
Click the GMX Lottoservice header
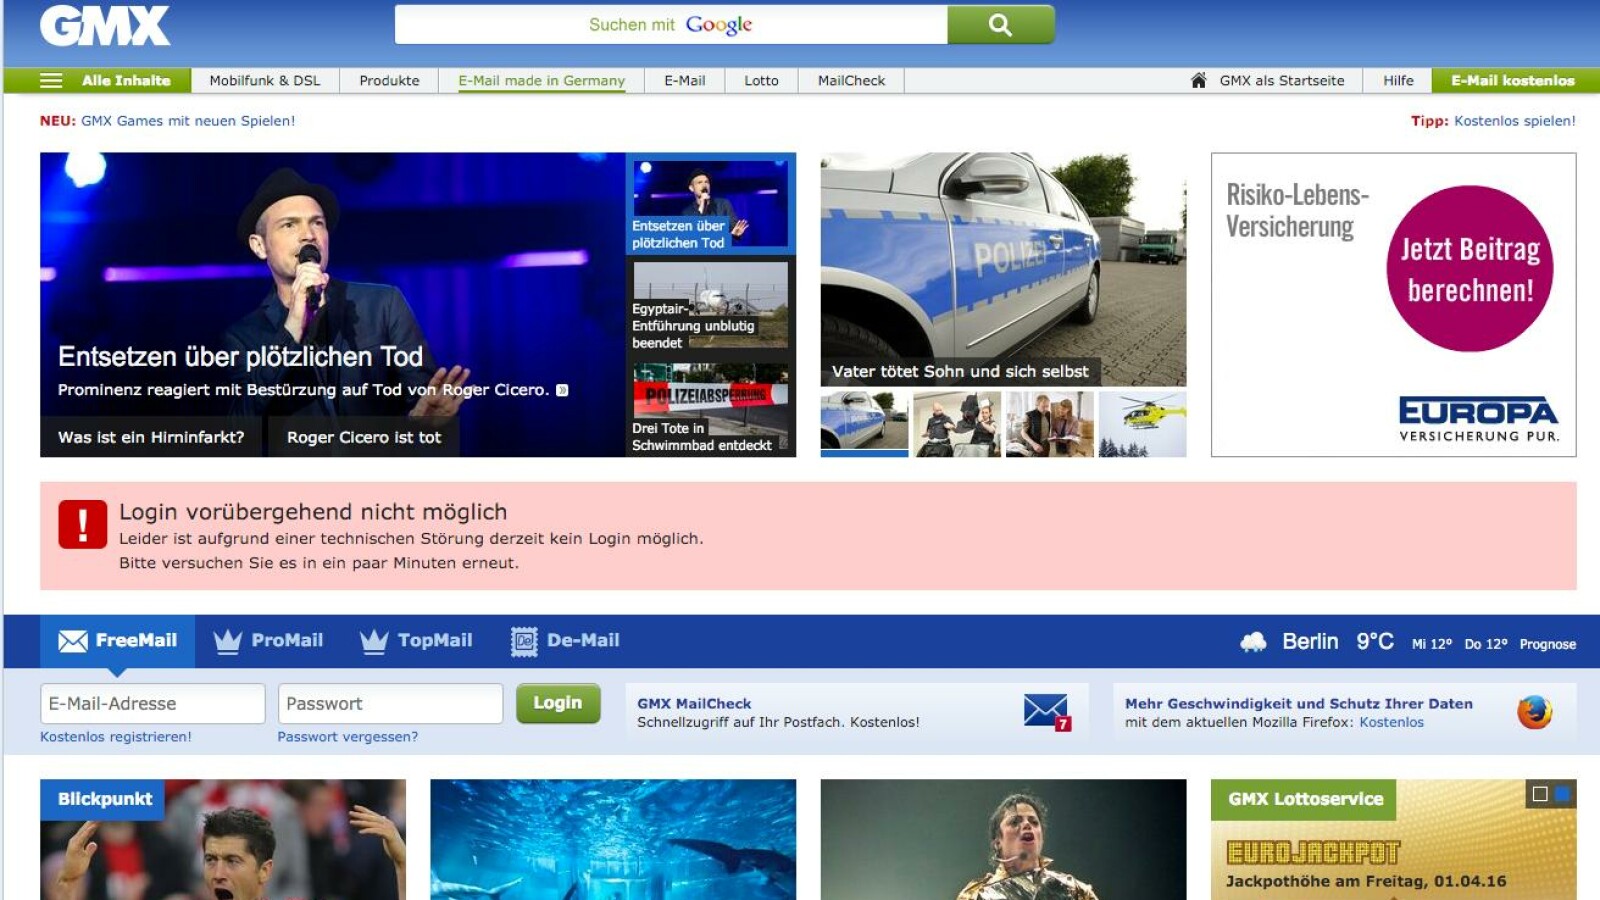[x=1305, y=799]
